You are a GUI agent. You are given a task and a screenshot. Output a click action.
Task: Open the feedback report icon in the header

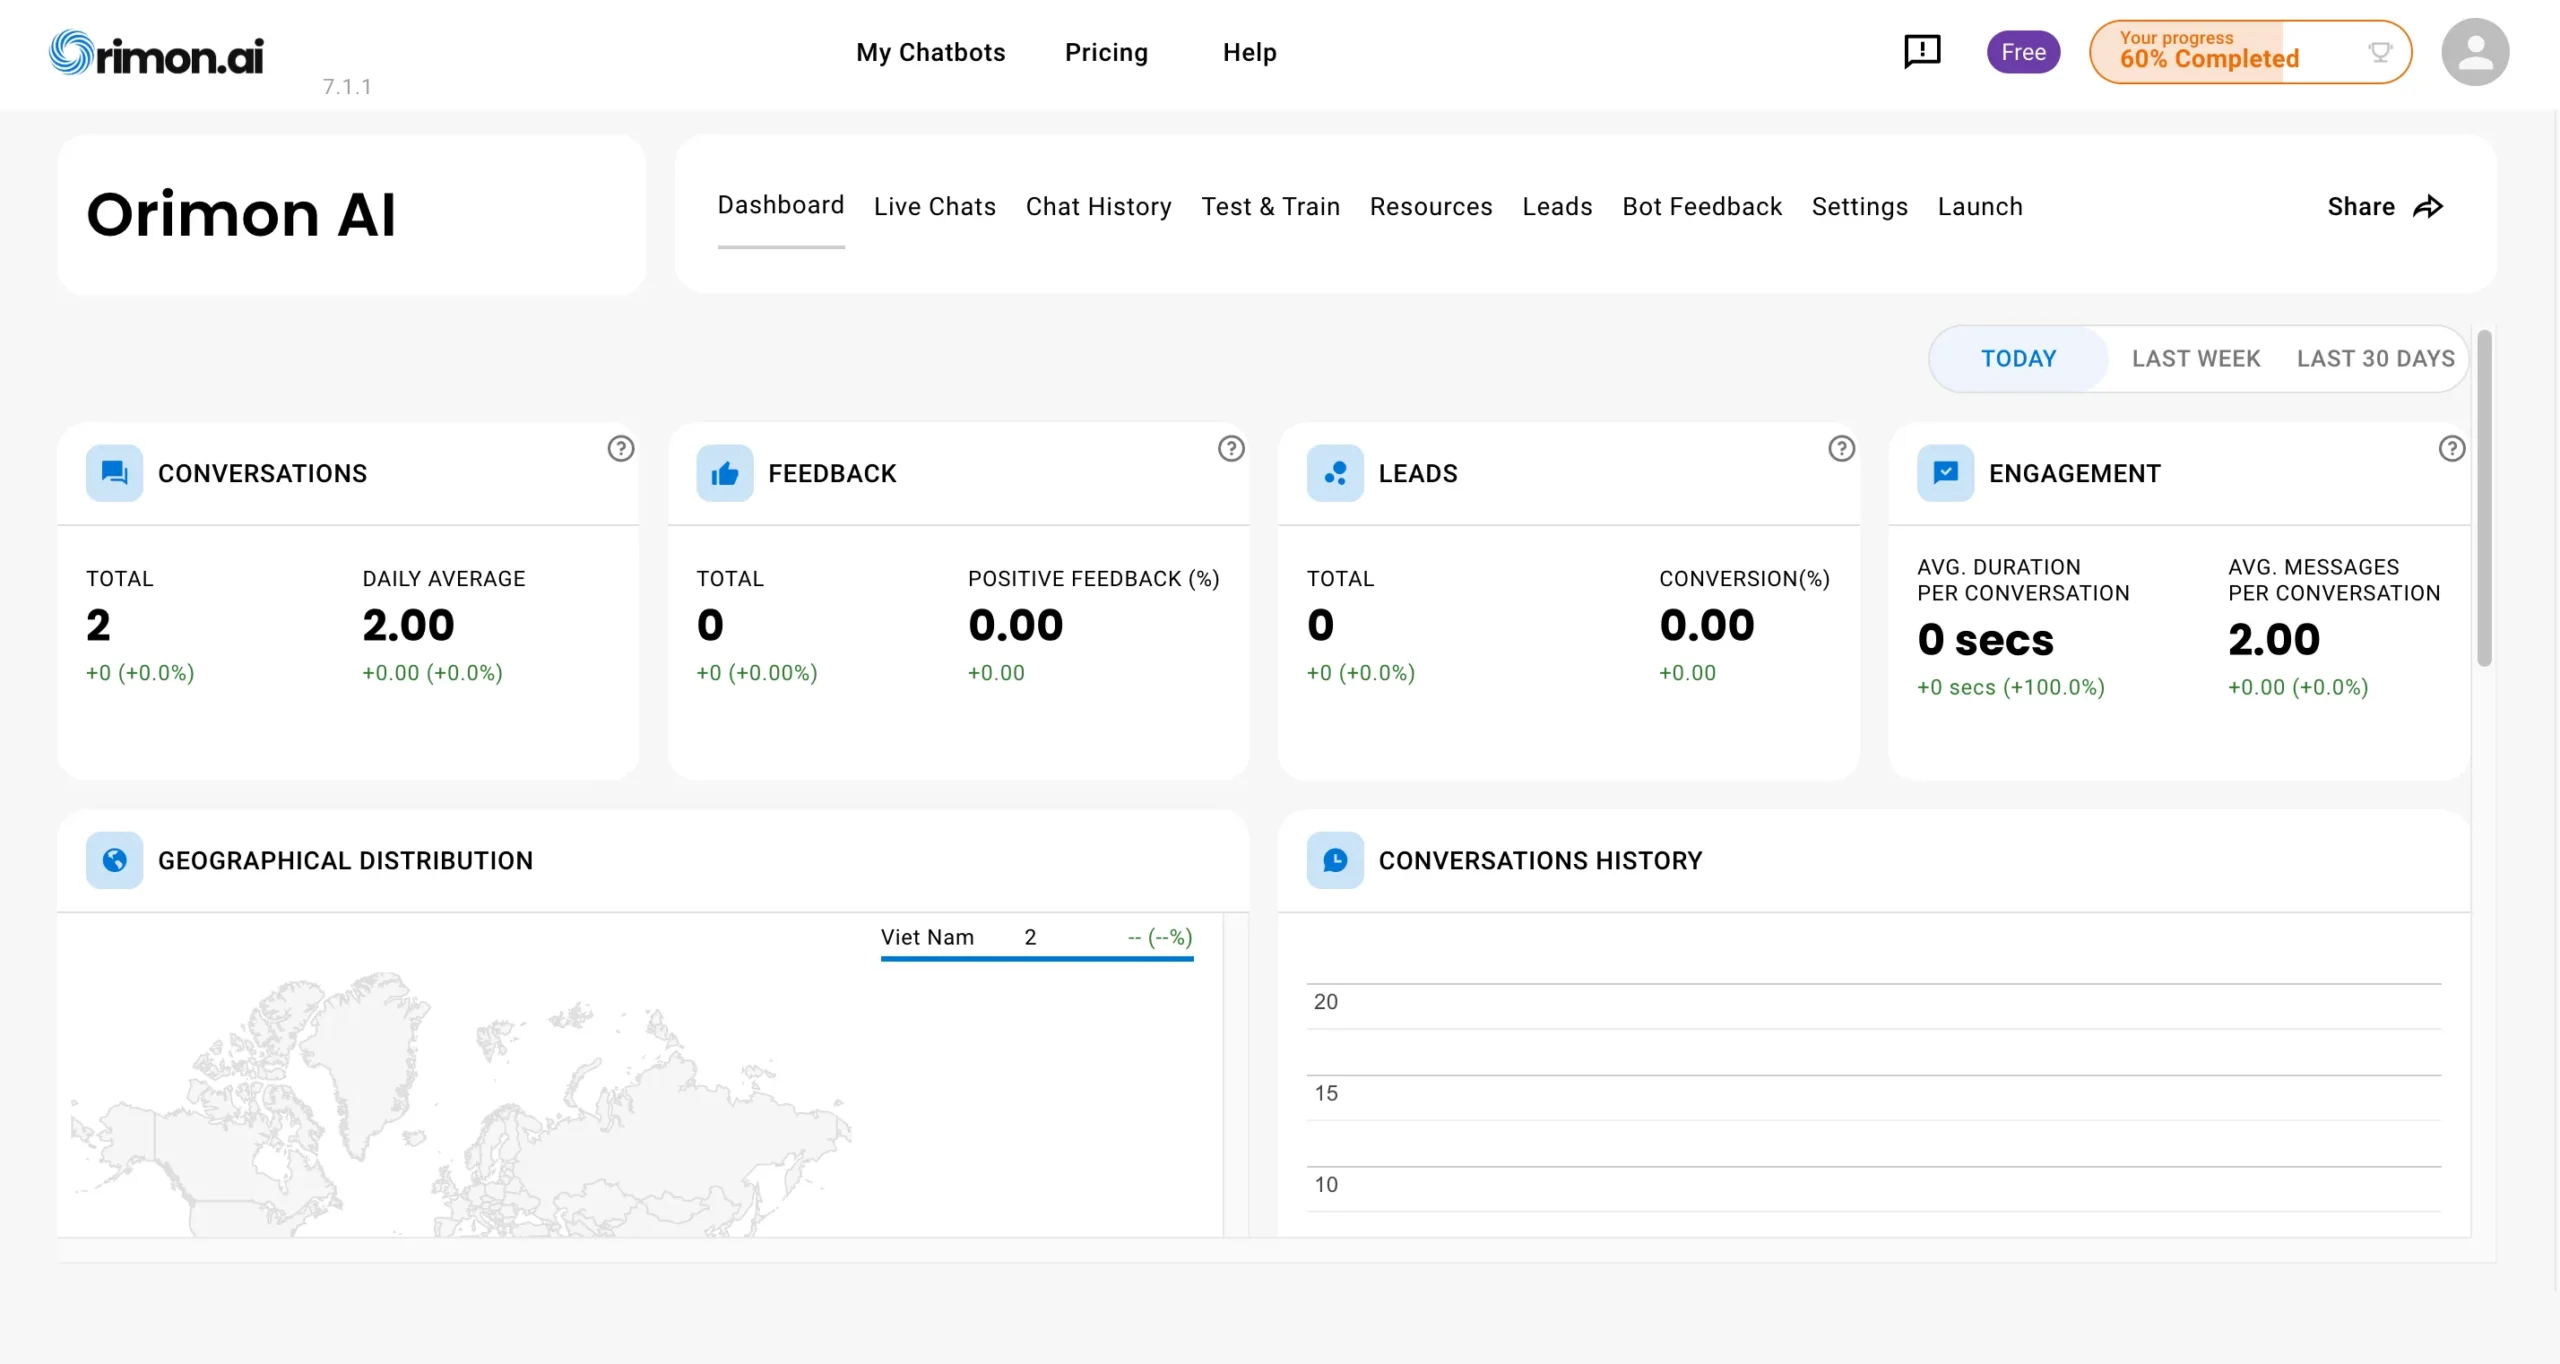click(x=1920, y=51)
